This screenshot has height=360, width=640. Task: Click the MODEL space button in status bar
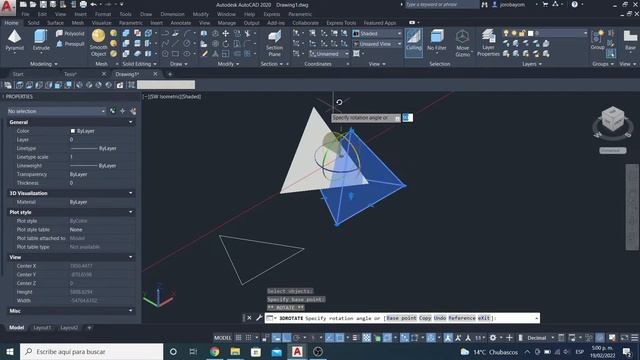222,338
